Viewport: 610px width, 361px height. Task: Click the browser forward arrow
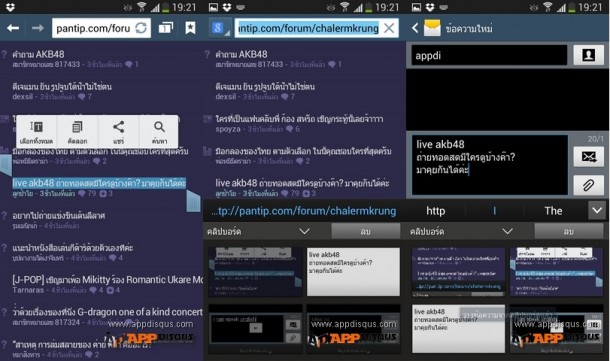tap(38, 28)
